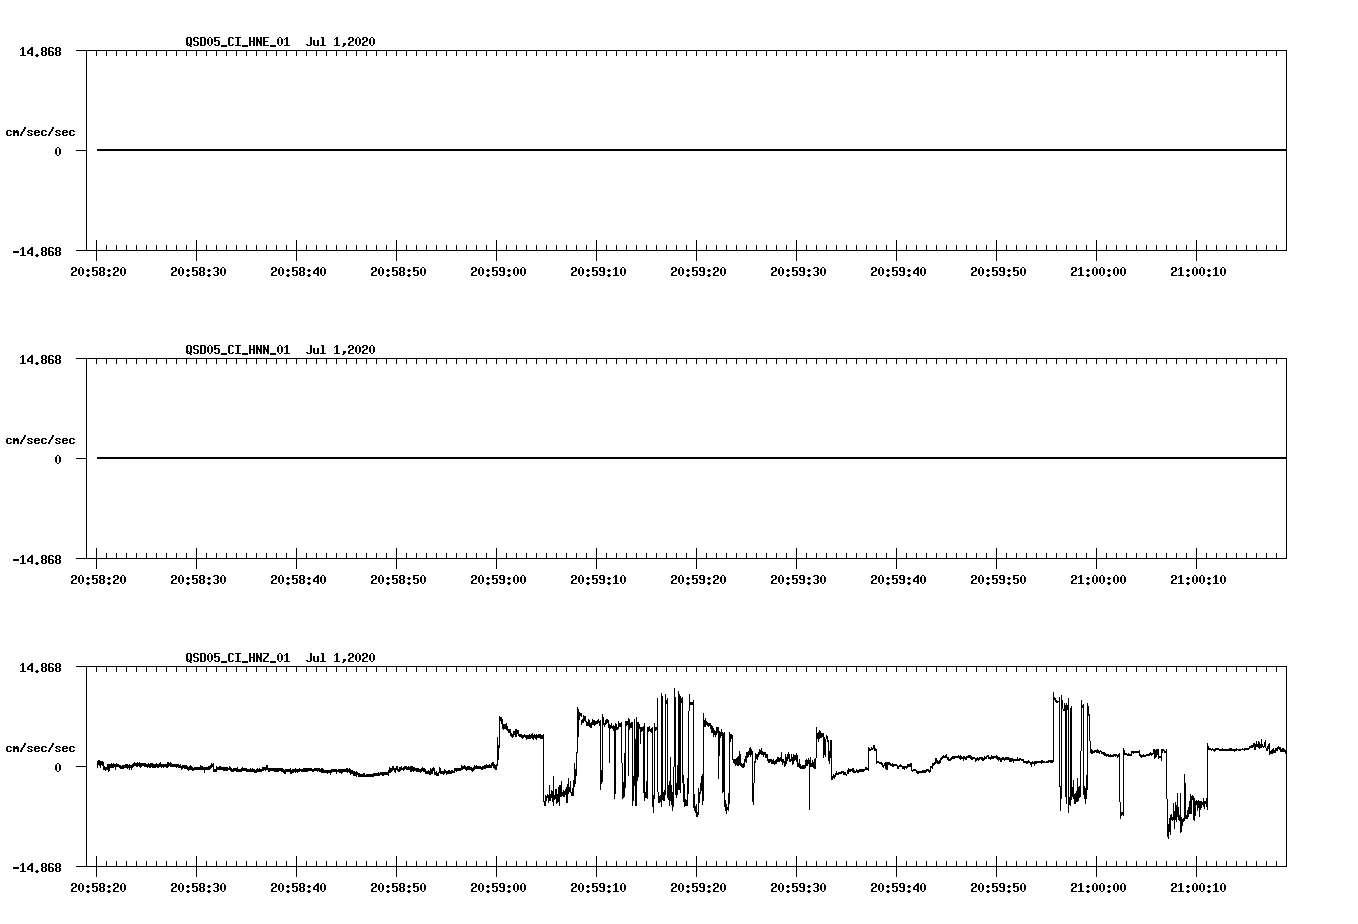
Task: Click the 20:59:10 time label under HNE plot
Action: point(598,271)
